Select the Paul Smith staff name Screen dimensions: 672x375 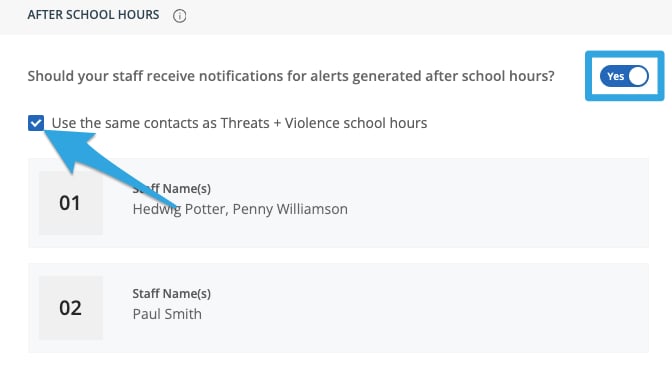point(167,314)
